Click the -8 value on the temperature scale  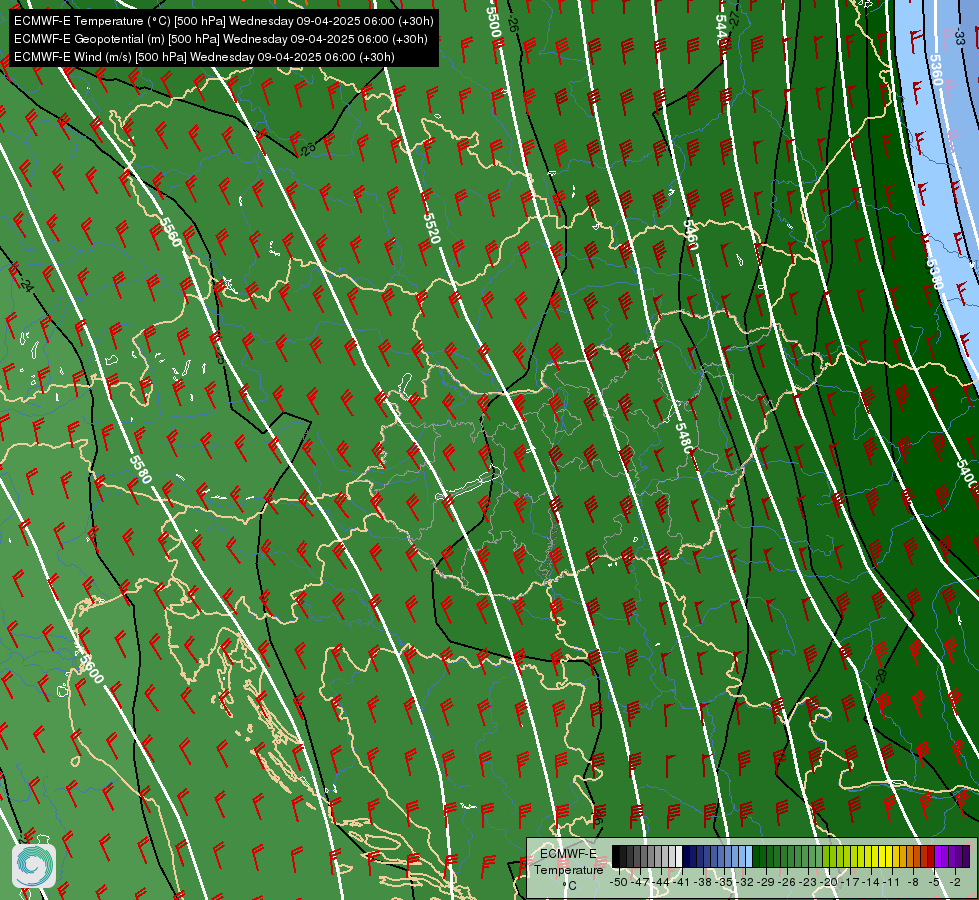click(x=913, y=882)
